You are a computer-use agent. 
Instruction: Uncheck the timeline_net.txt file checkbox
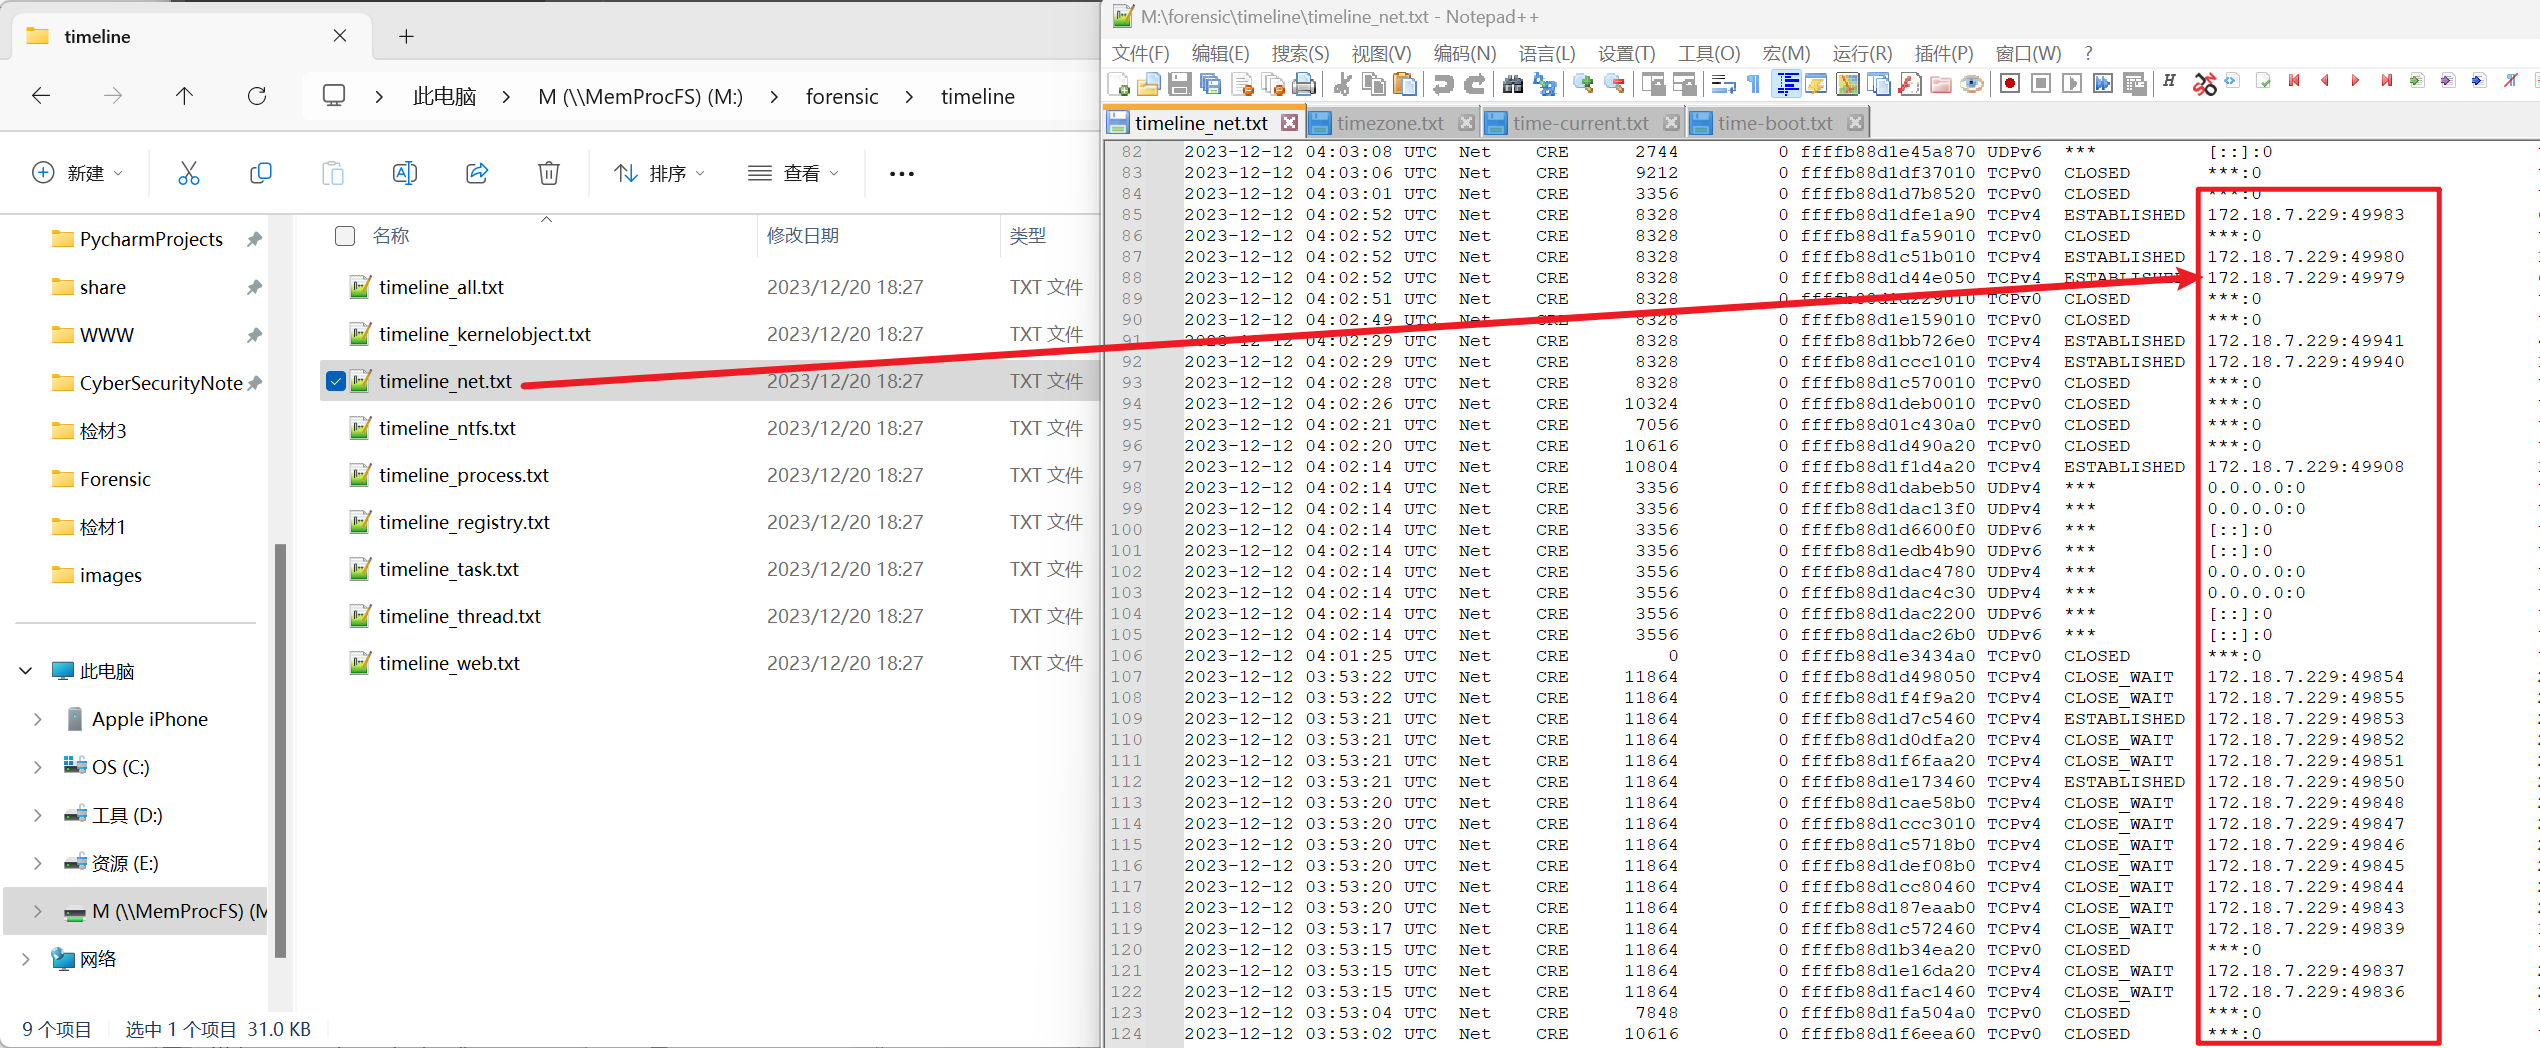(x=336, y=381)
